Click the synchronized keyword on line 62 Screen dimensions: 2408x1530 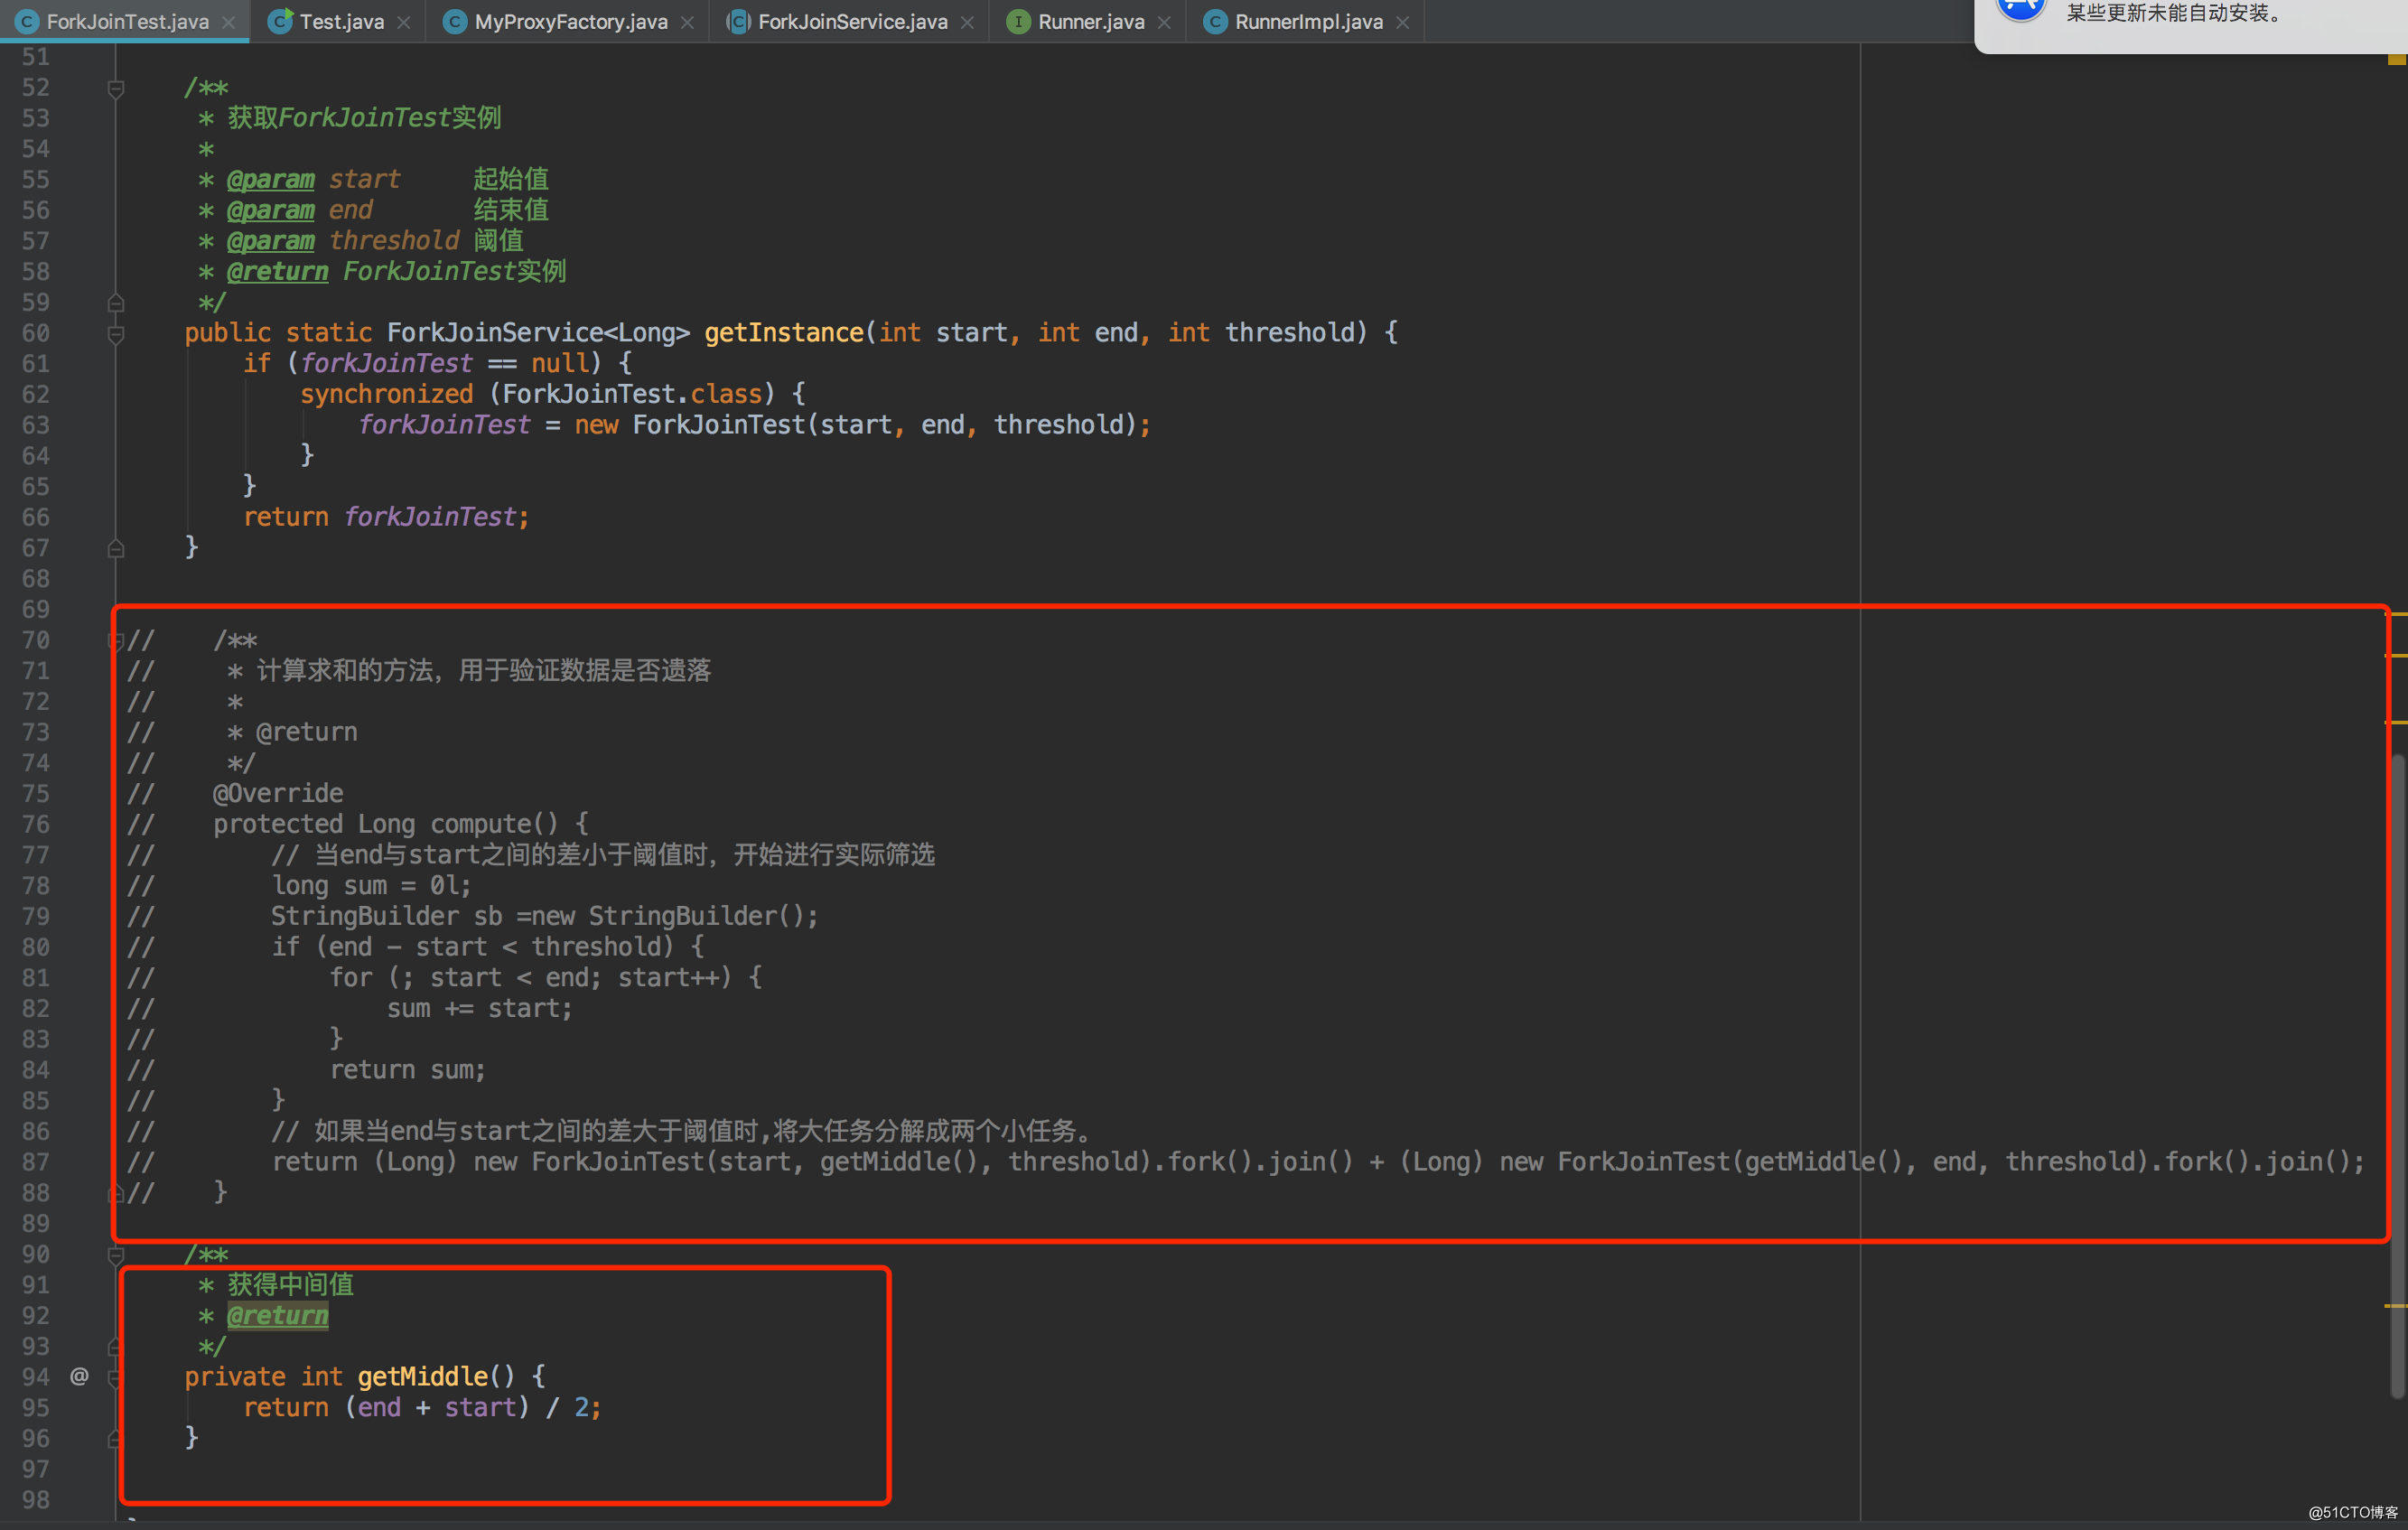(387, 394)
